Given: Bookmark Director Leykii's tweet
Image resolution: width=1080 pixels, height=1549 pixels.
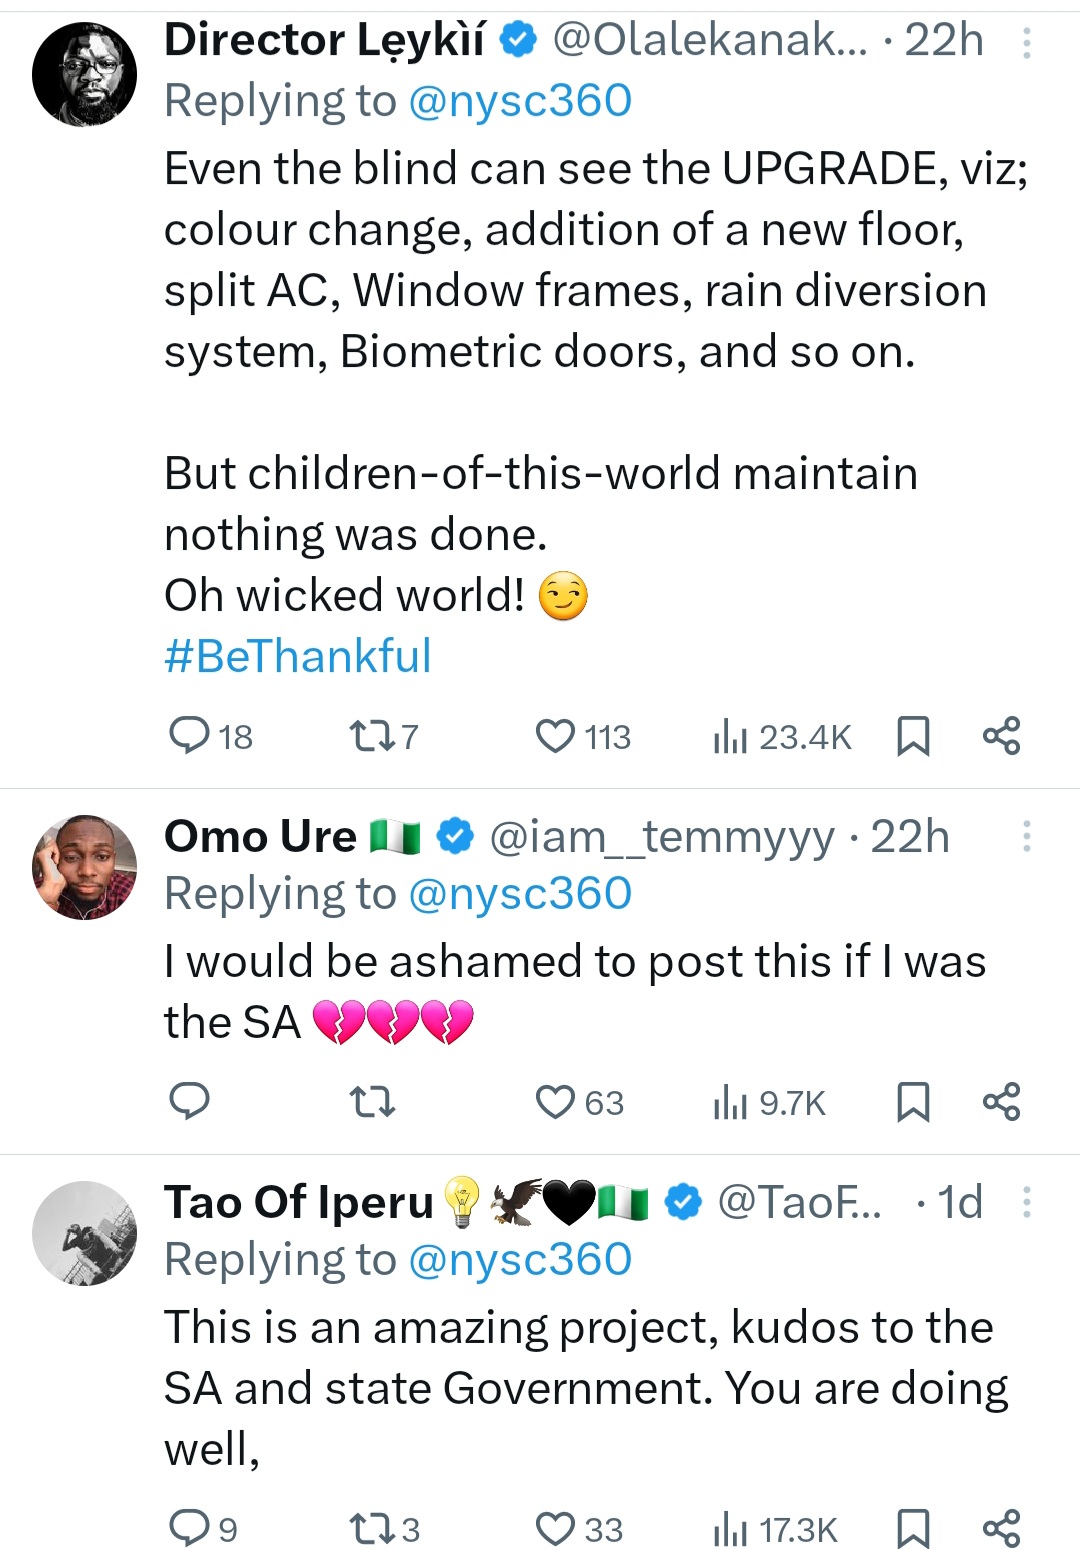Looking at the screenshot, I should 913,736.
